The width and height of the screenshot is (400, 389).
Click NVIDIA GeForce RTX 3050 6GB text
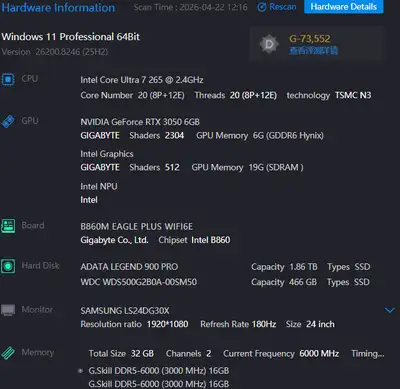[140, 122]
